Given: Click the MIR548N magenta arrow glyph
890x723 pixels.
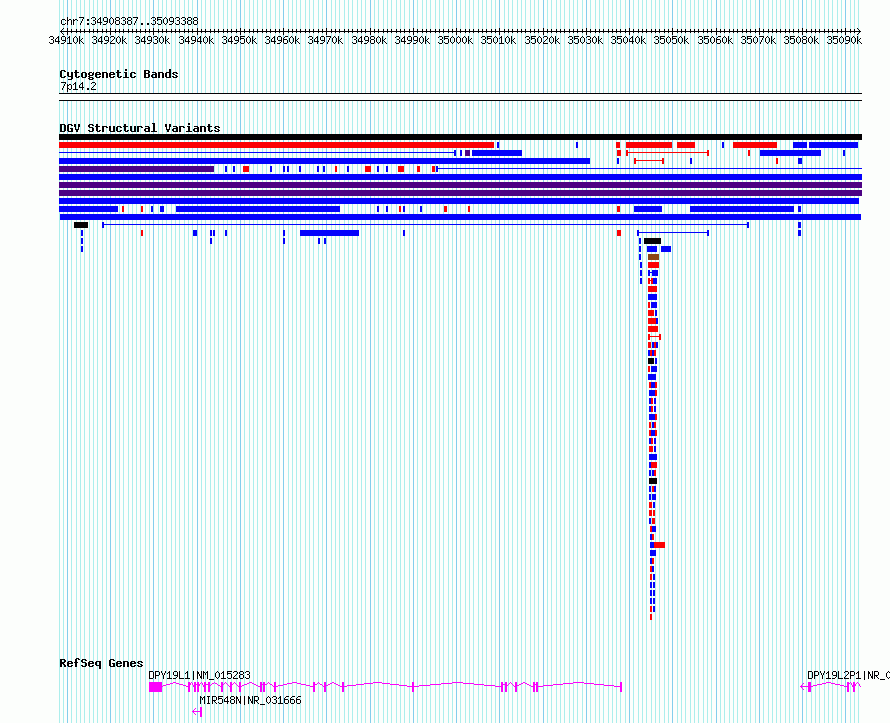Looking at the screenshot, I should pos(197,712).
